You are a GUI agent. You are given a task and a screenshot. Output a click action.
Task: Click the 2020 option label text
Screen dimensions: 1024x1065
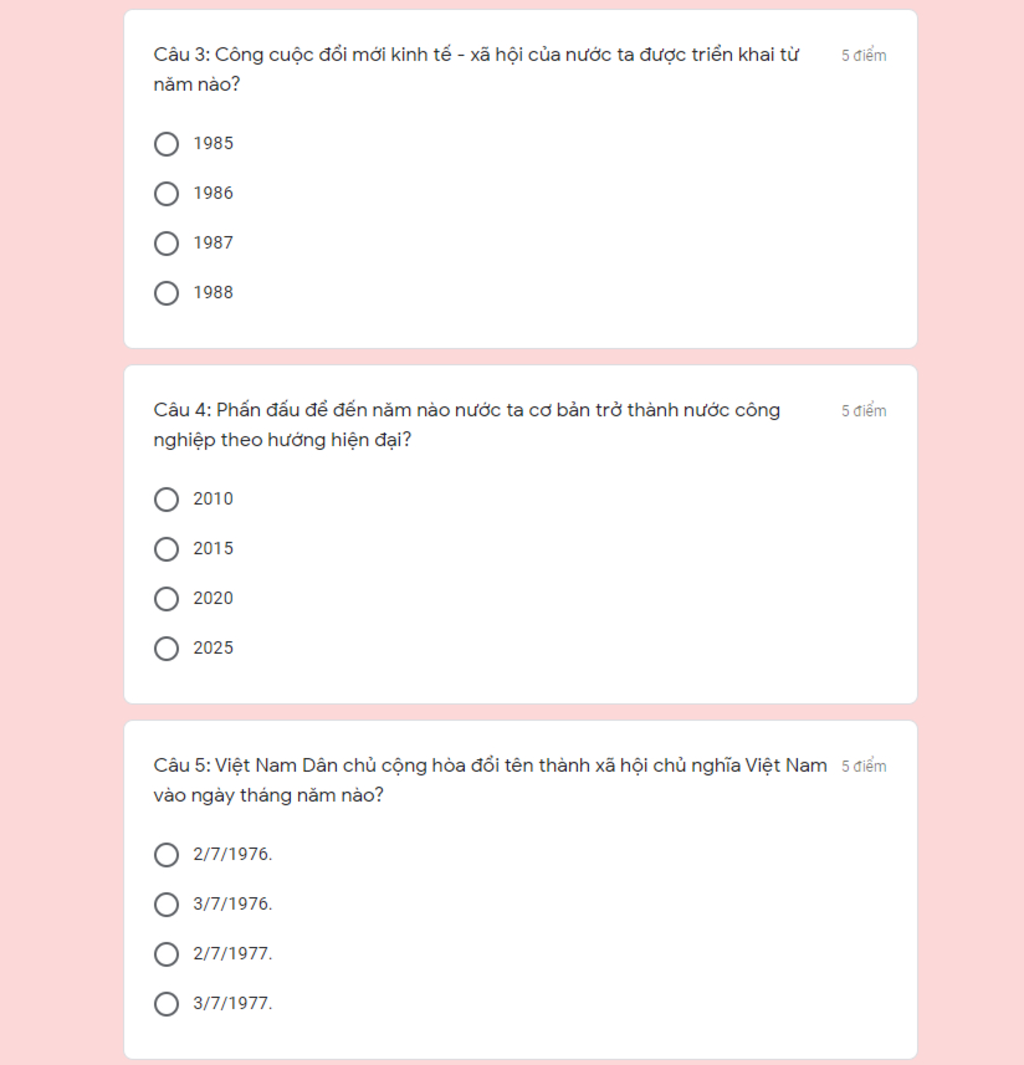pyautogui.click(x=213, y=598)
